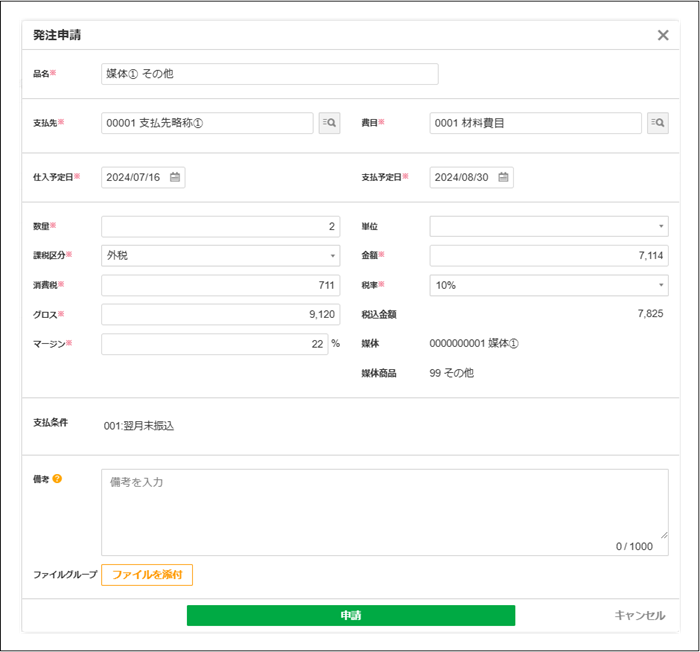700x652 pixels.
Task: Open calendar icon for 仕入予定日 date
Action: pos(175,177)
